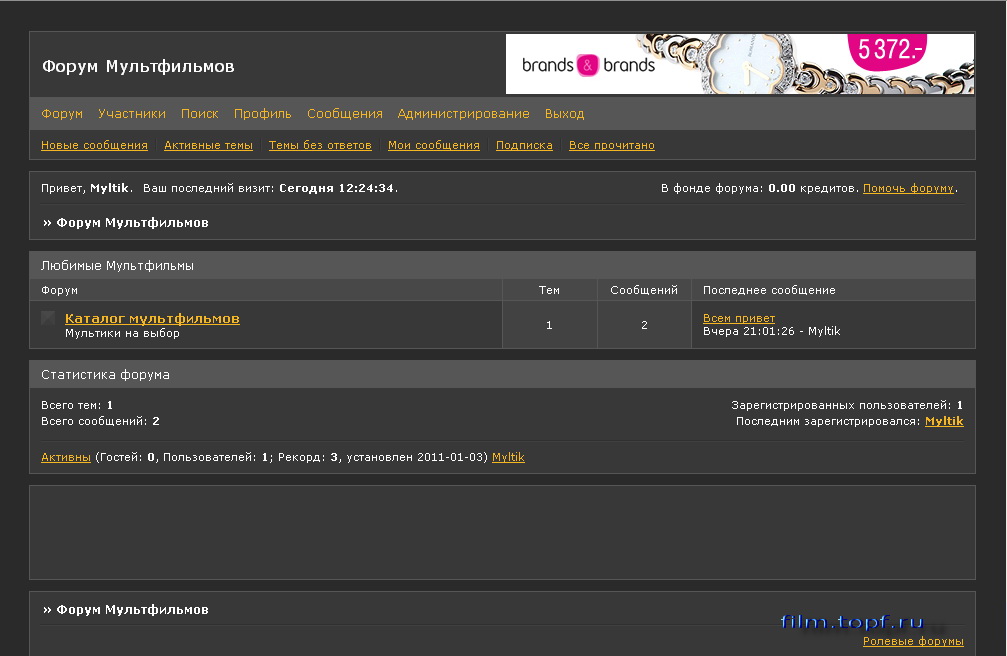The height and width of the screenshot is (656, 1007).
Task: Show Темы без ответов
Action: [319, 144]
